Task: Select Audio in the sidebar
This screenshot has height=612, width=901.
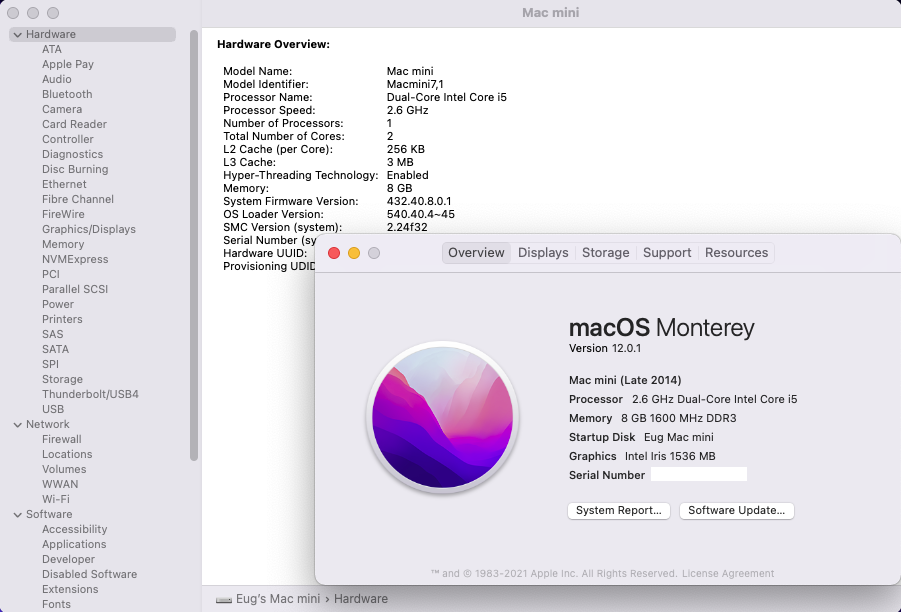Action: [x=57, y=79]
